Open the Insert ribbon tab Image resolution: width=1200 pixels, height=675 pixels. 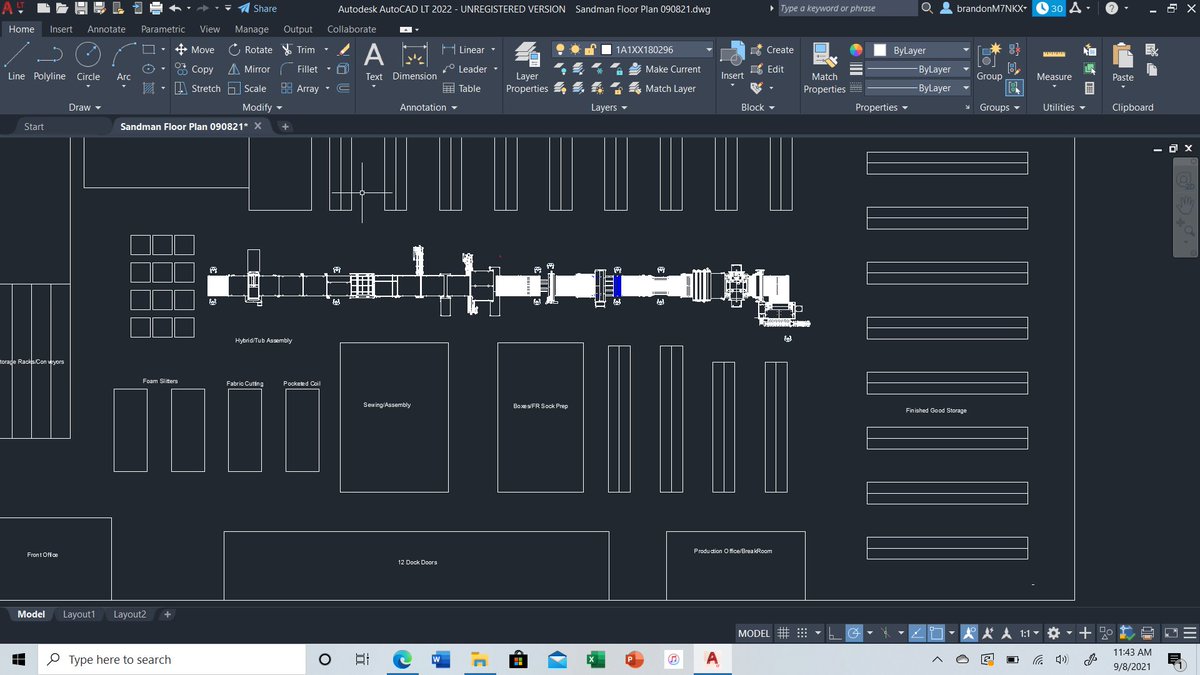(61, 30)
